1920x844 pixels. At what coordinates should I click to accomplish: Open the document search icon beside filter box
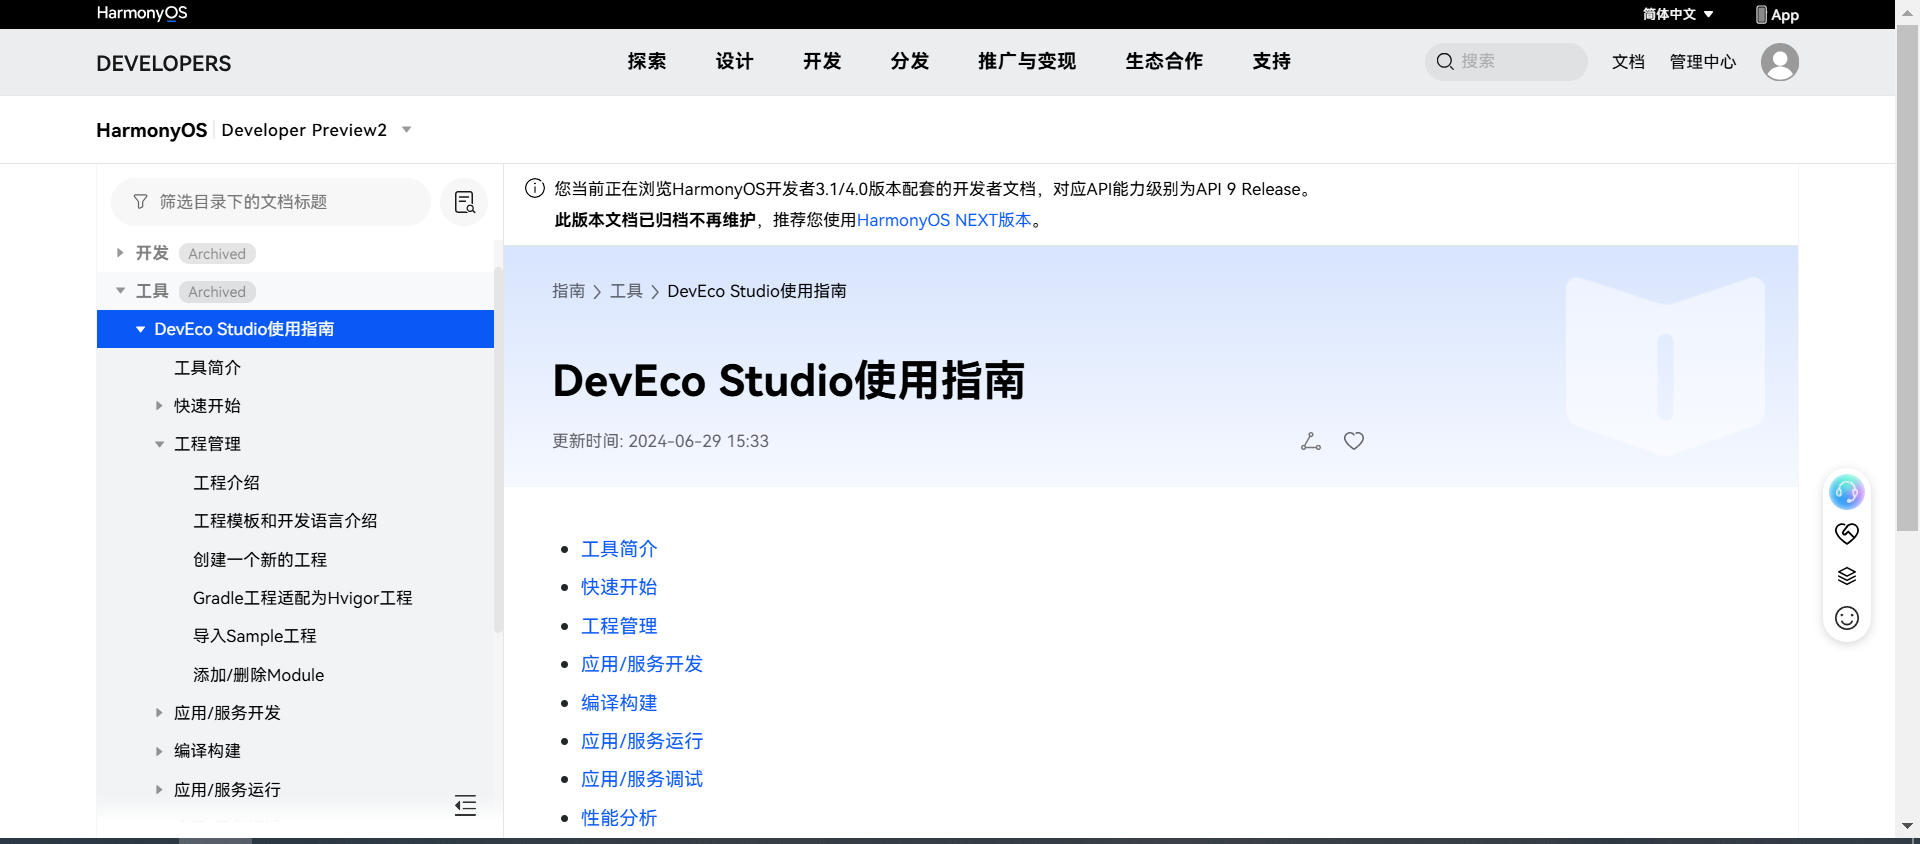pyautogui.click(x=464, y=202)
